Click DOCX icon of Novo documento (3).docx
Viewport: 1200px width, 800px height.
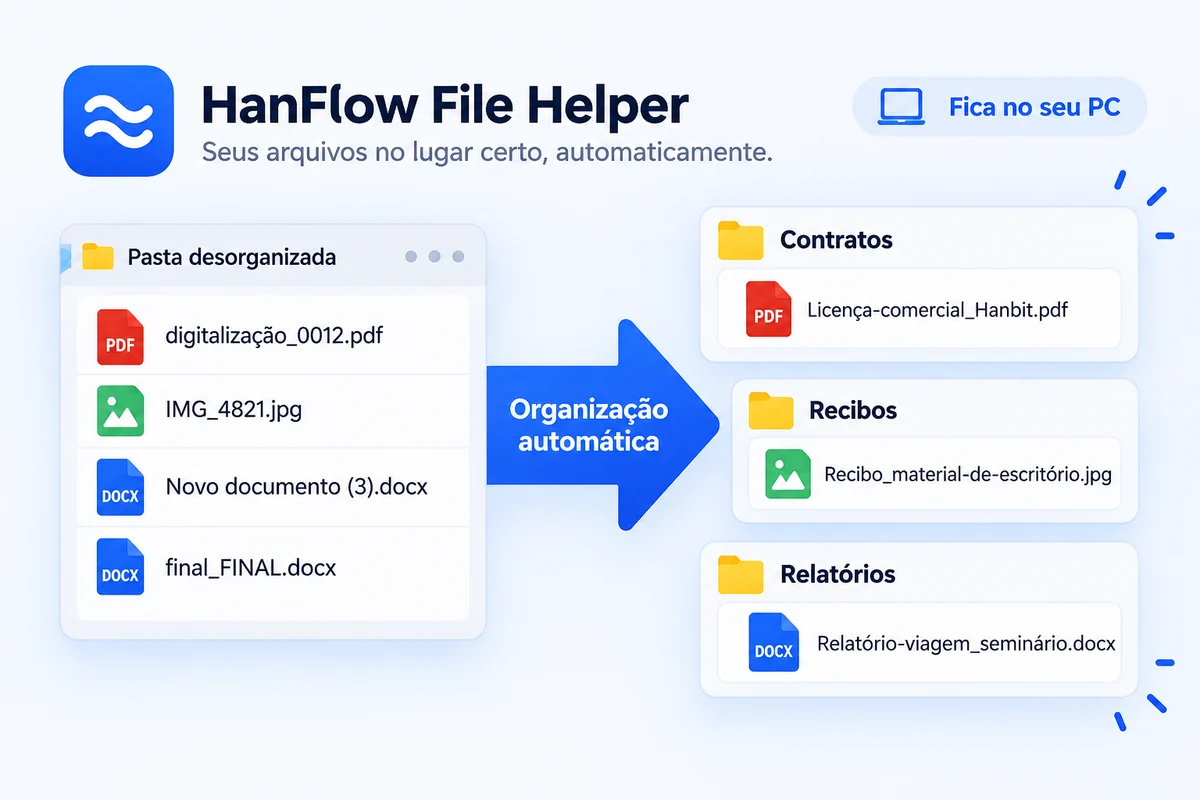pos(121,487)
